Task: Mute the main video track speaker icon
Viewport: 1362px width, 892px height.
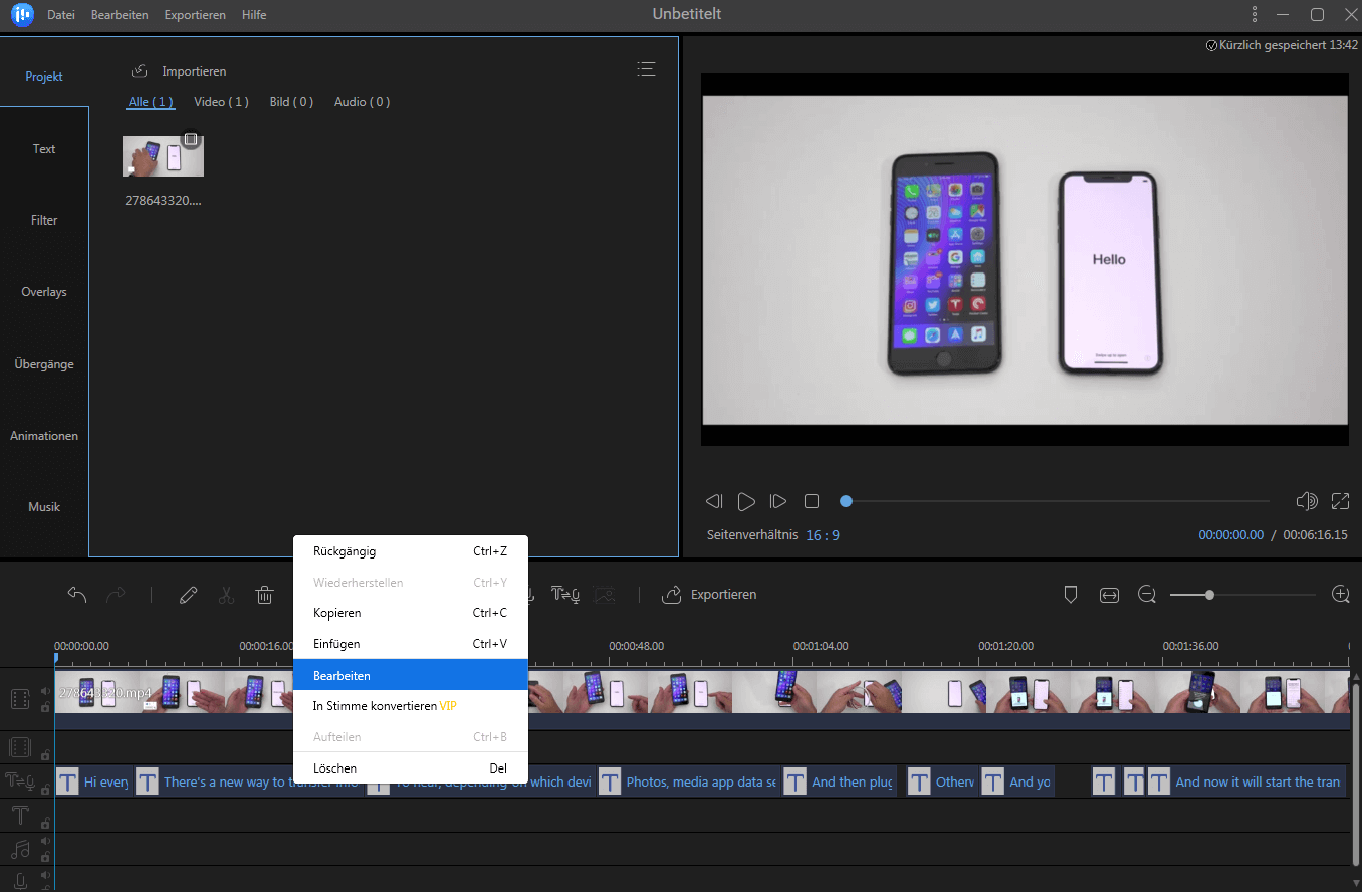Action: (x=45, y=691)
